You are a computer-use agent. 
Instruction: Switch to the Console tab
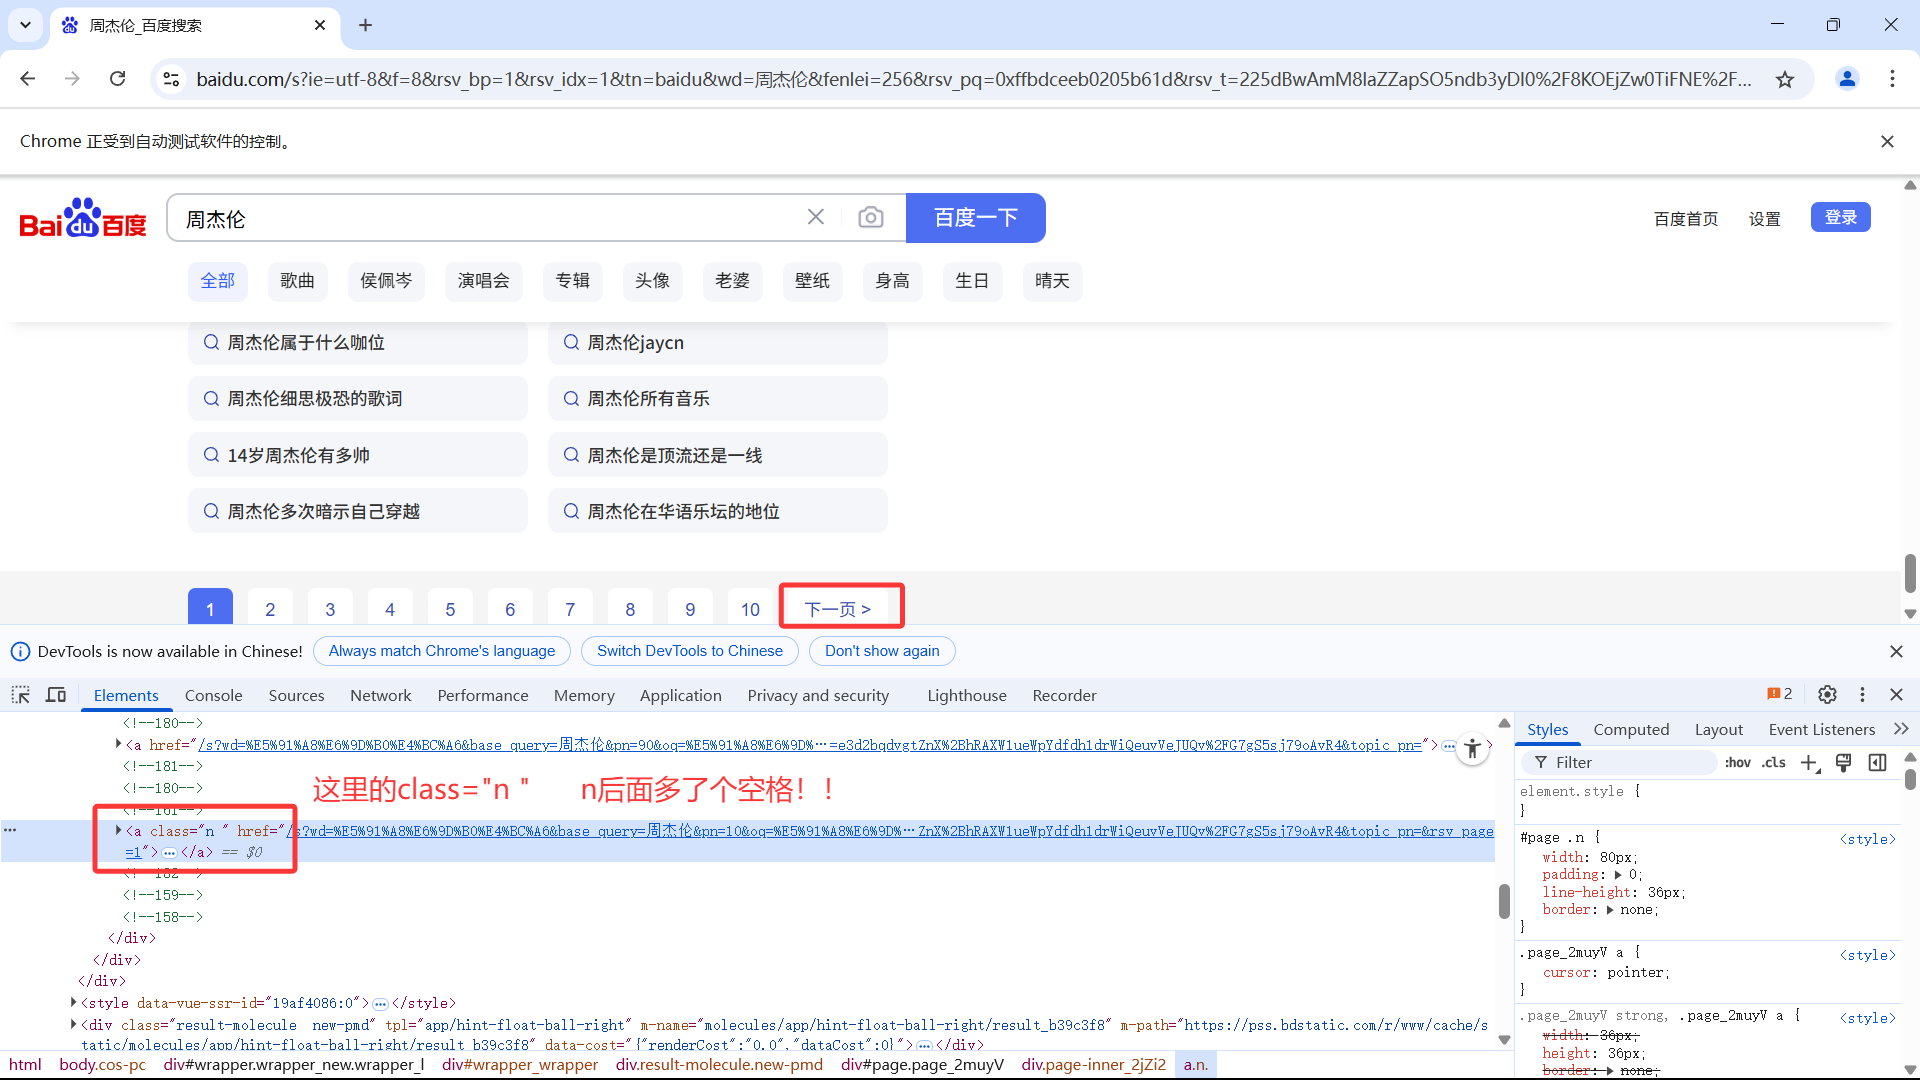(213, 695)
